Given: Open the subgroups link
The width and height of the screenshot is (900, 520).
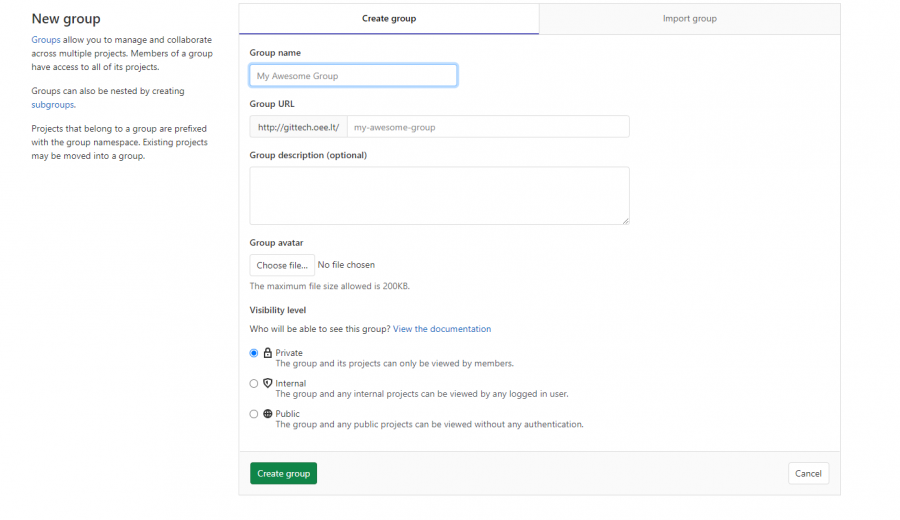Looking at the screenshot, I should point(53,104).
